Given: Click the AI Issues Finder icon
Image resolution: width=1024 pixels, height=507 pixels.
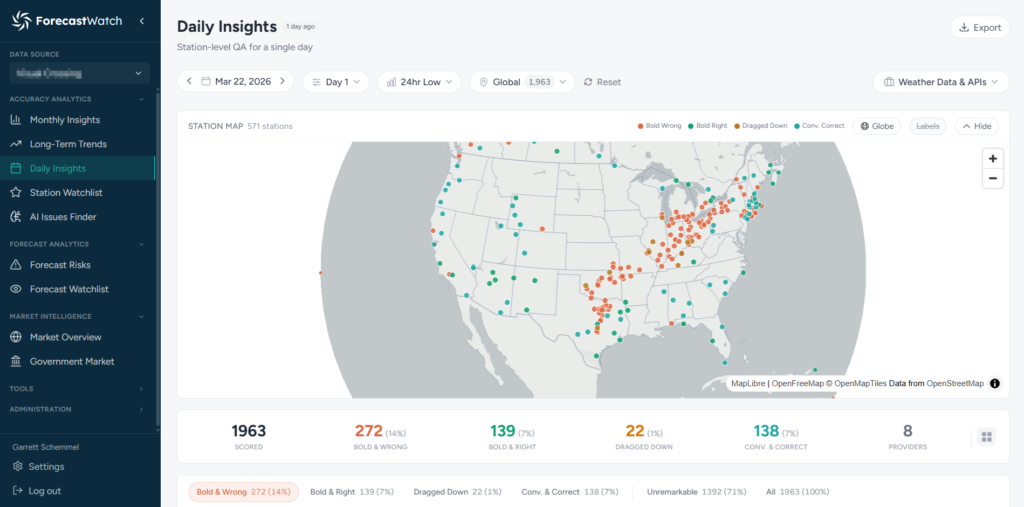Looking at the screenshot, I should [x=16, y=217].
